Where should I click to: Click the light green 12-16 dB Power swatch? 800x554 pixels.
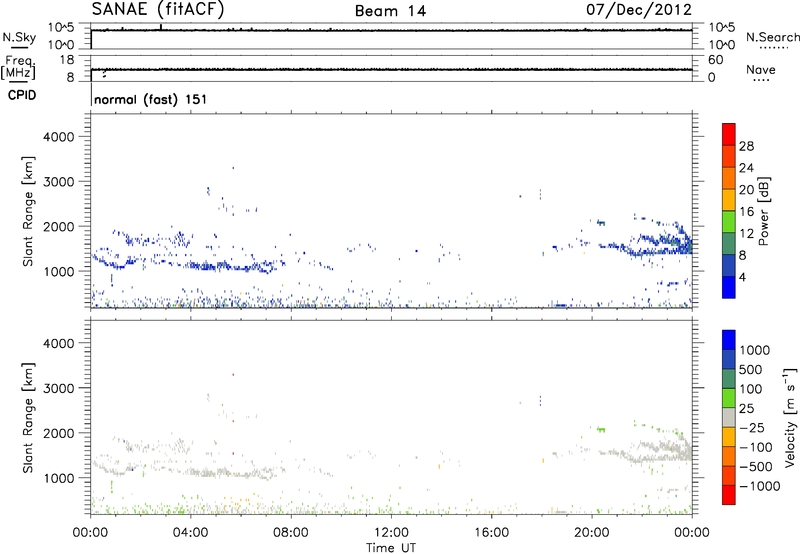[729, 222]
